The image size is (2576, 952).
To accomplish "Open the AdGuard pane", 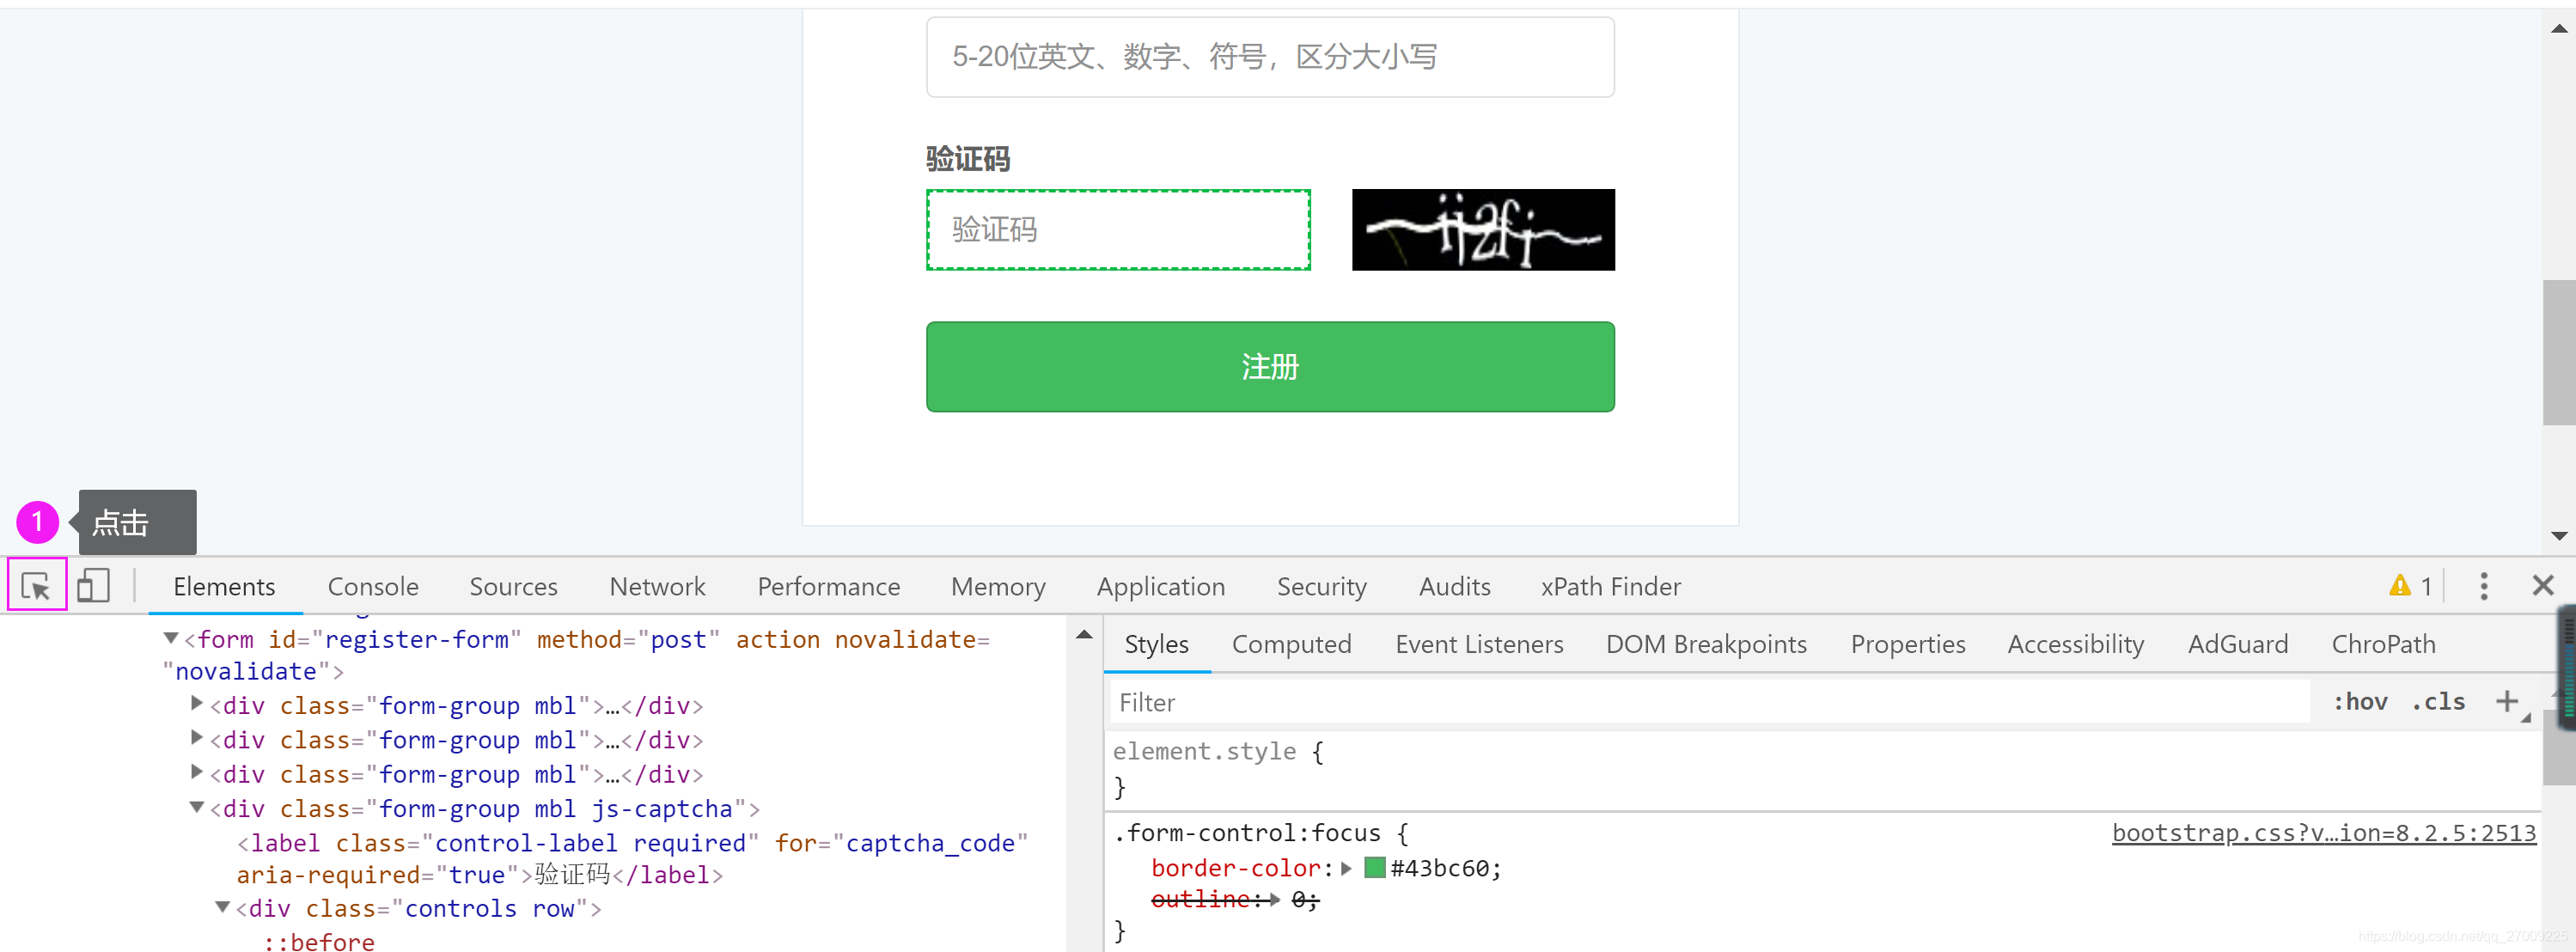I will [x=2238, y=645].
